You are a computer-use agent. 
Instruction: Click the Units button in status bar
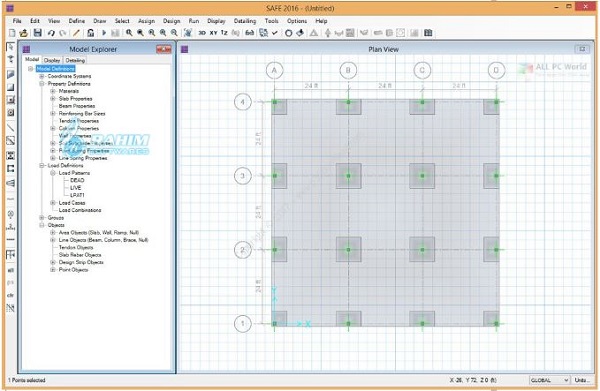pyautogui.click(x=581, y=380)
